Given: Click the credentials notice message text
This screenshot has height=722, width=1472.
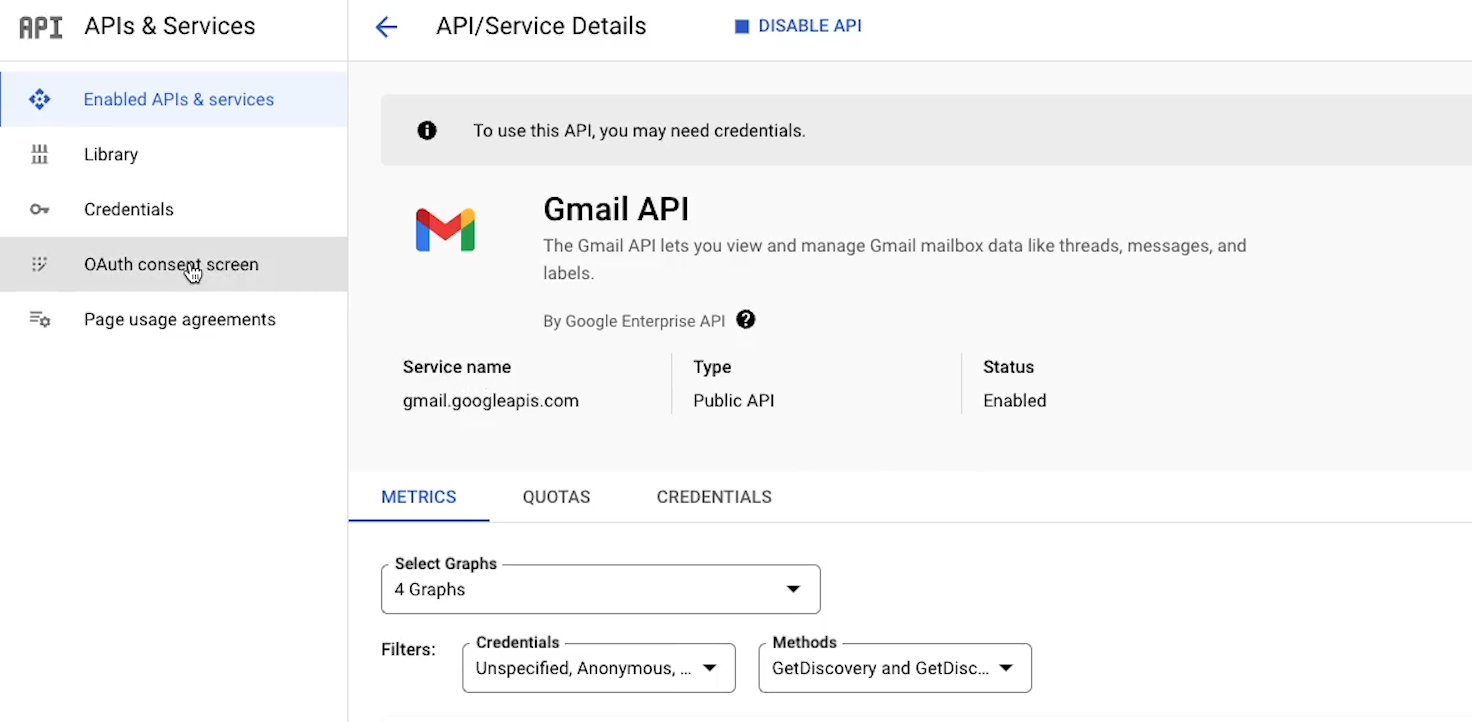Looking at the screenshot, I should pyautogui.click(x=639, y=130).
